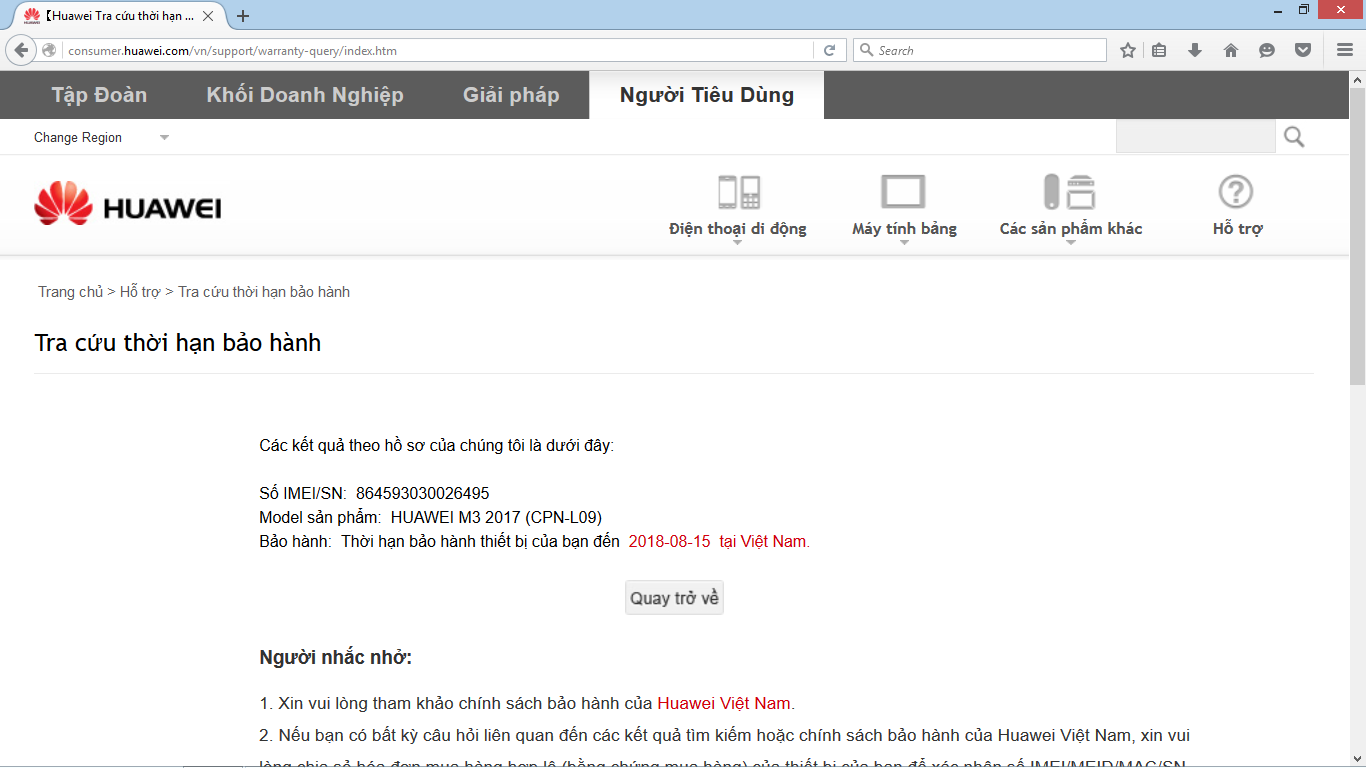The height and width of the screenshot is (768, 1366).
Task: Click the Hello chat smiley icon
Action: coord(1267,50)
